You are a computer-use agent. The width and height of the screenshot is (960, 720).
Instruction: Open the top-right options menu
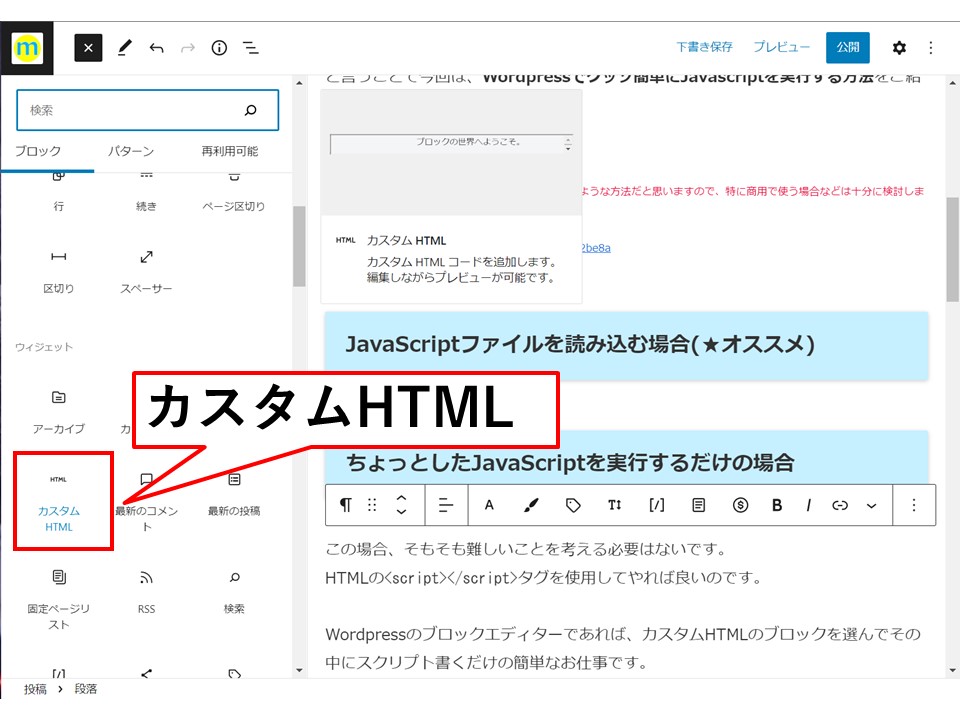pyautogui.click(x=931, y=48)
